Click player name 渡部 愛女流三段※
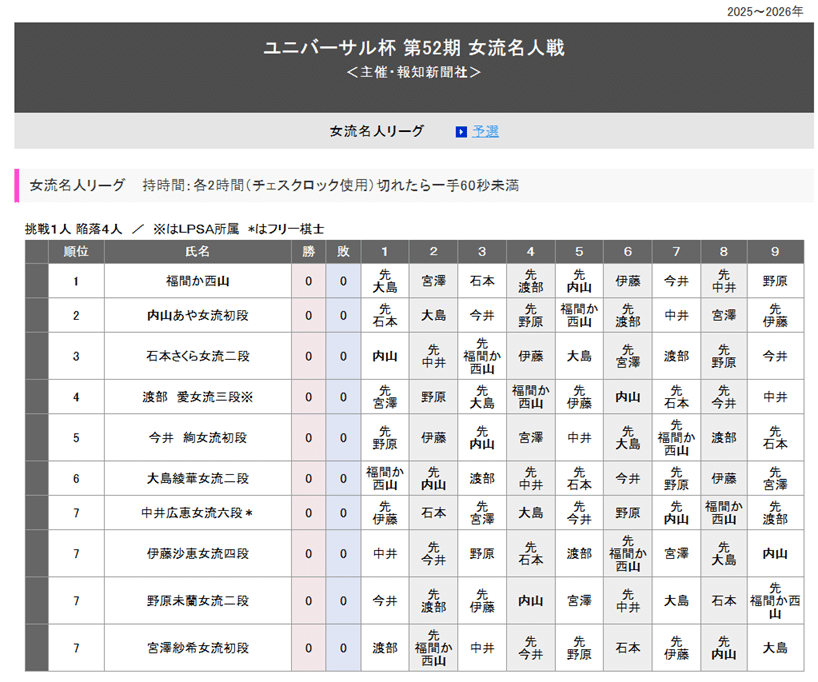Image resolution: width=818 pixels, height=682 pixels. [x=198, y=397]
